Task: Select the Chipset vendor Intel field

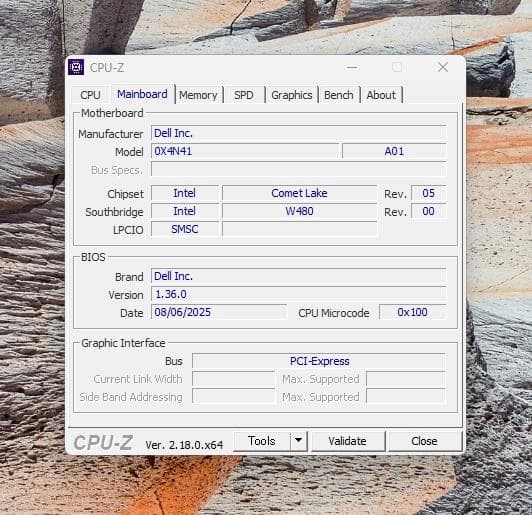Action: (x=185, y=193)
